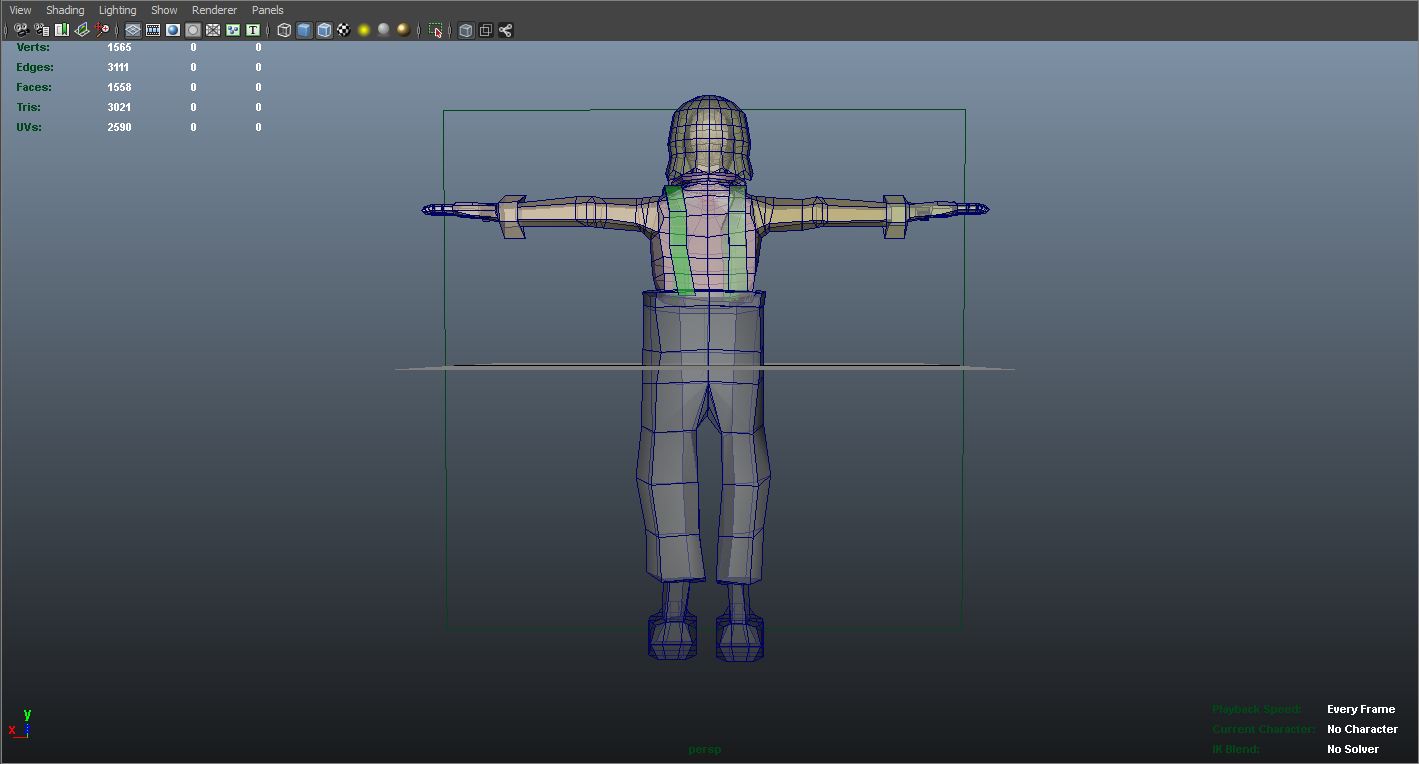Open the Show dropdown menu
The image size is (1419, 764).
tap(164, 10)
